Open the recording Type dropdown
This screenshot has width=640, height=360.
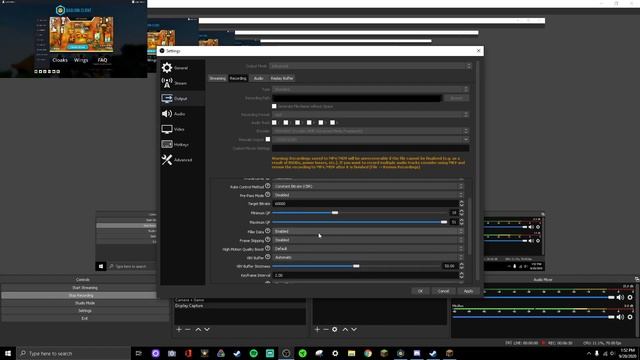[x=371, y=89]
